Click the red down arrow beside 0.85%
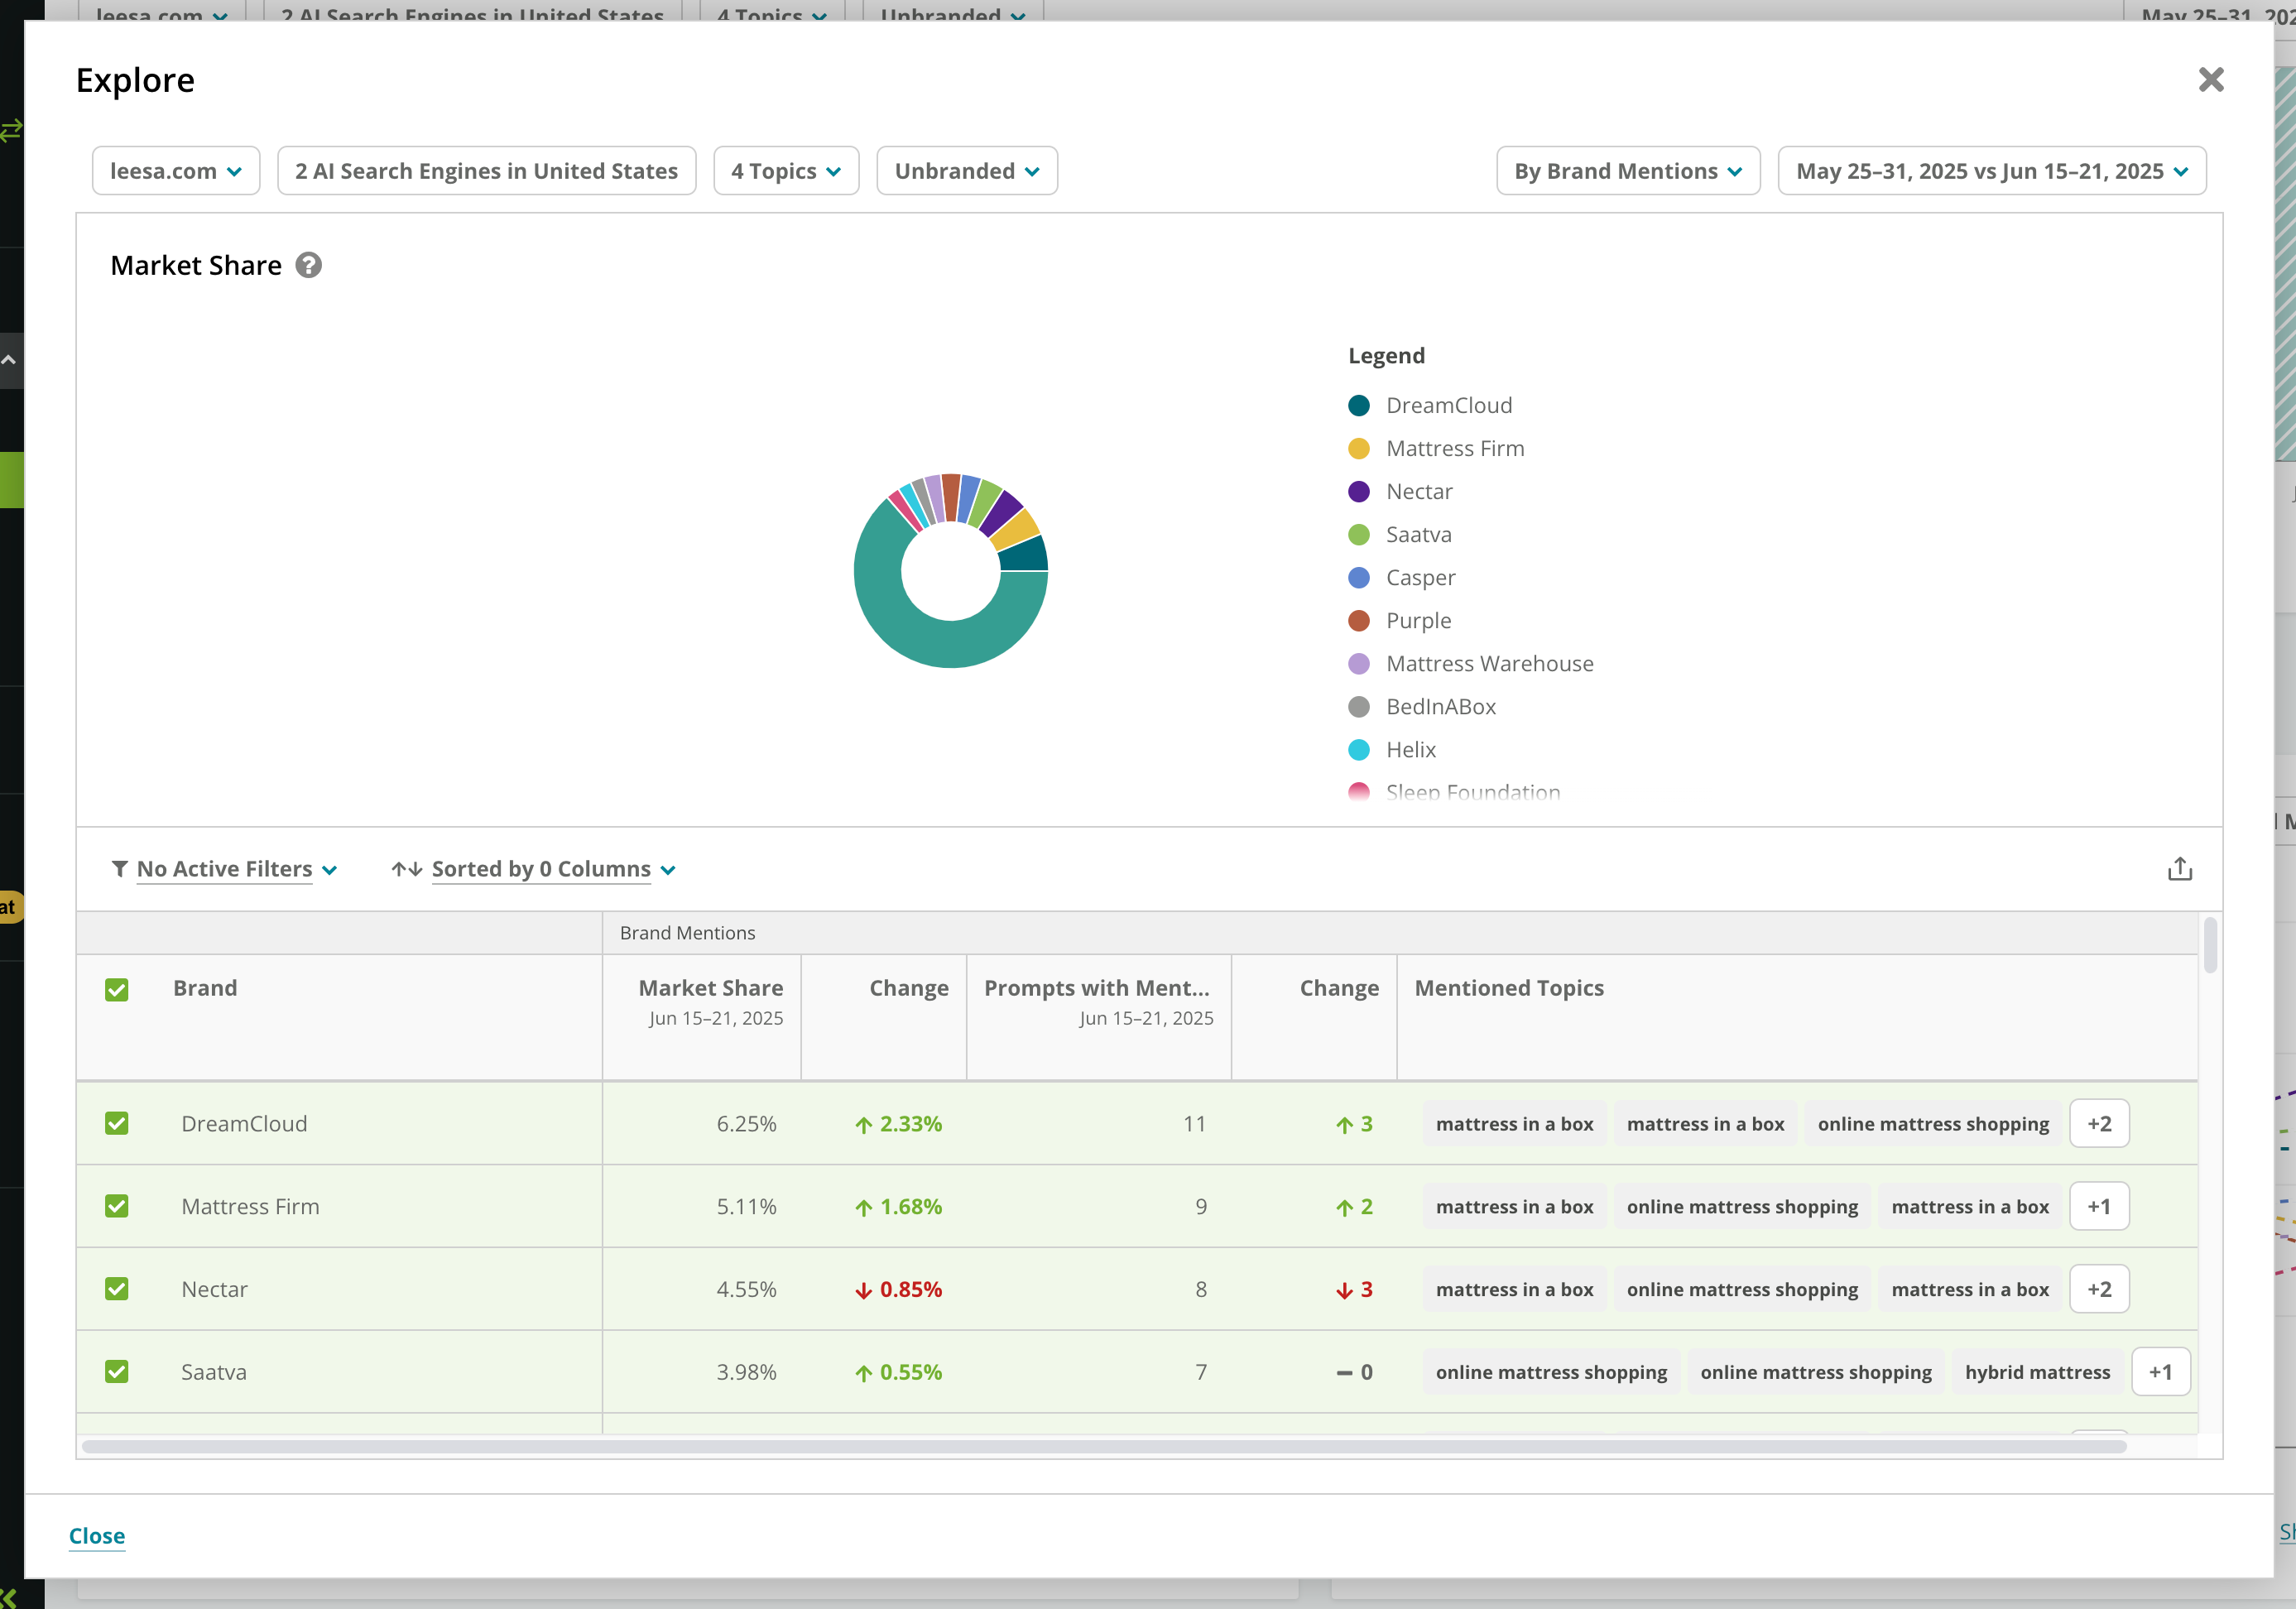 864,1291
